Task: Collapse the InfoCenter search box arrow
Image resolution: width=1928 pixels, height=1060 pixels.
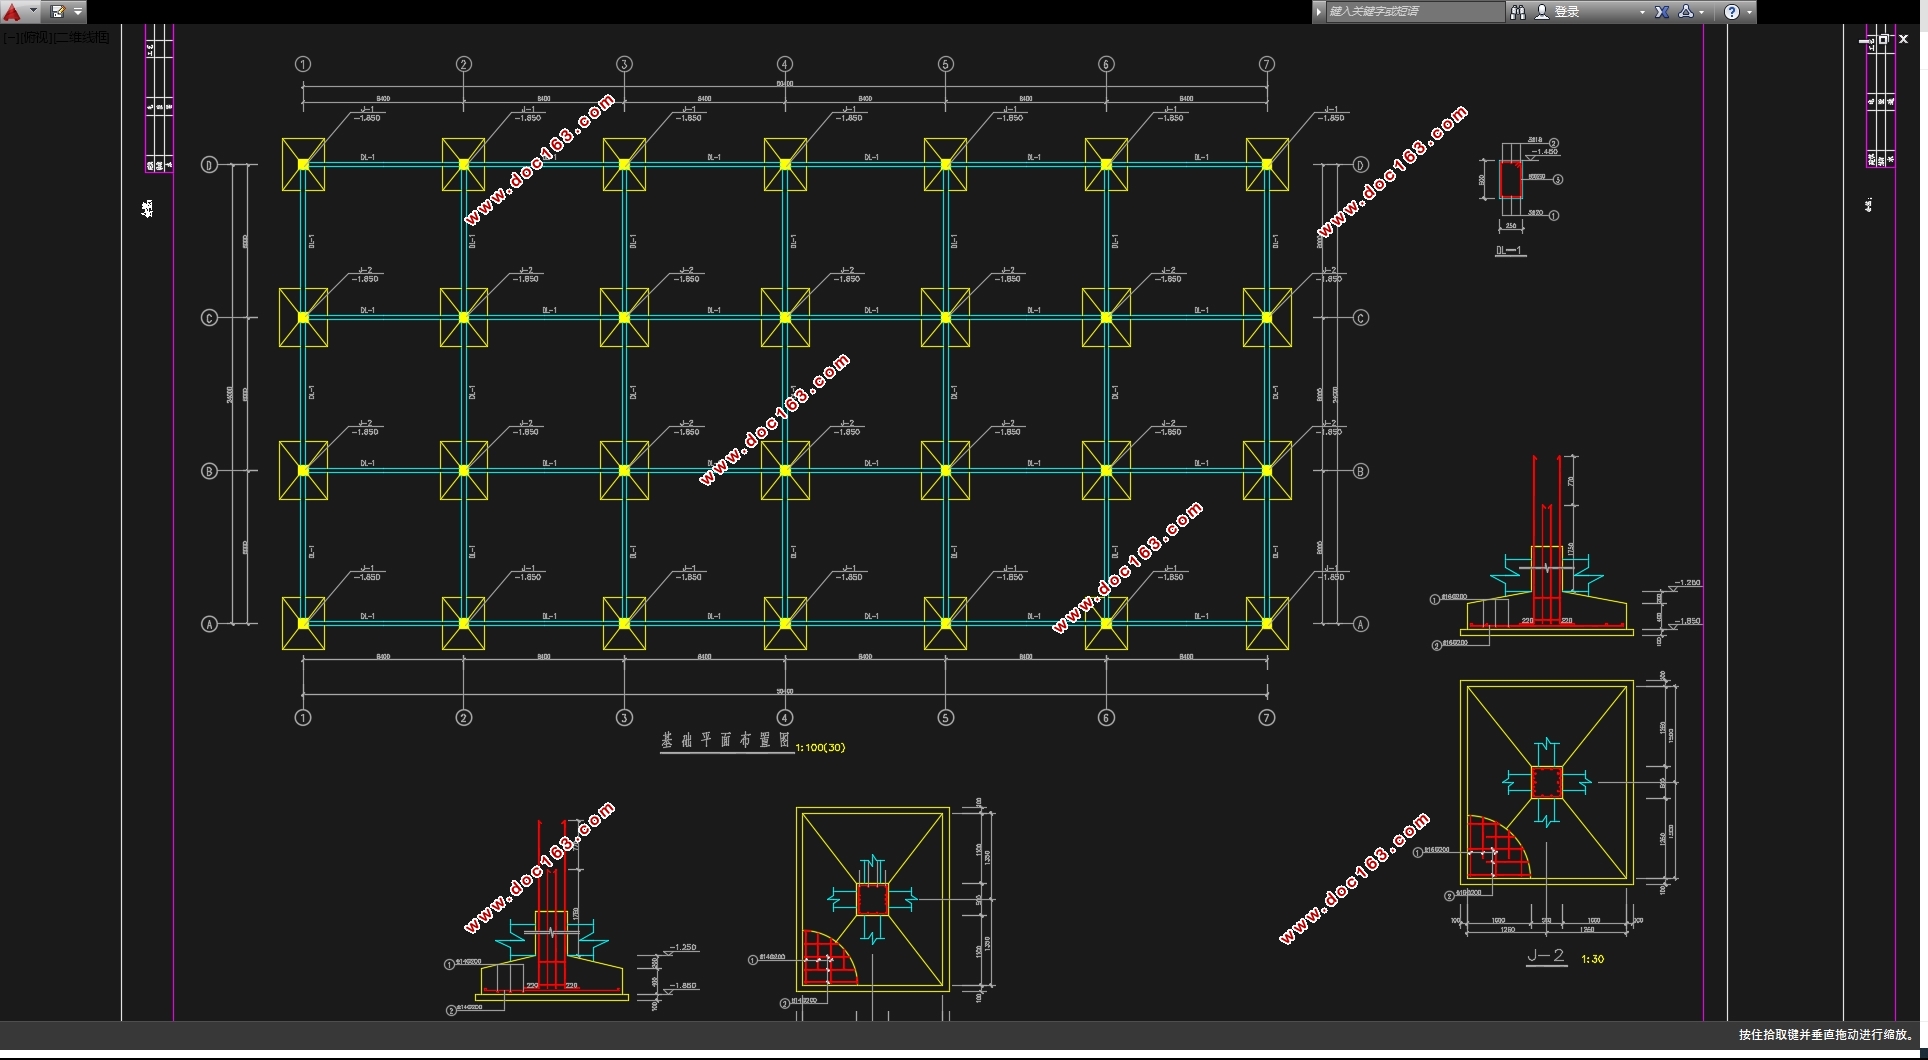Action: [x=1319, y=12]
